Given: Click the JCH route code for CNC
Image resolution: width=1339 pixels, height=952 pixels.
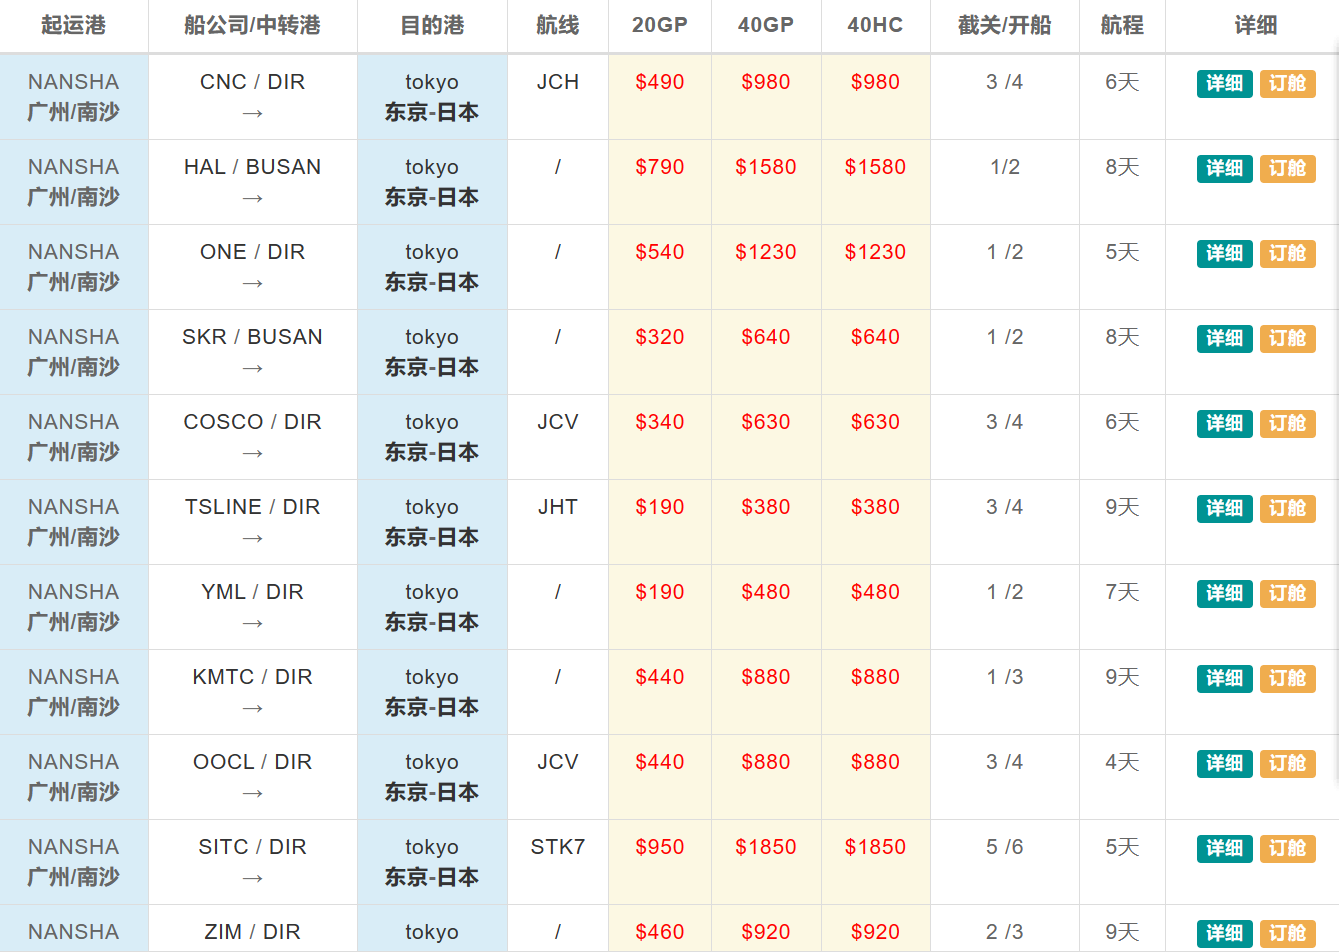Looking at the screenshot, I should pyautogui.click(x=558, y=82).
